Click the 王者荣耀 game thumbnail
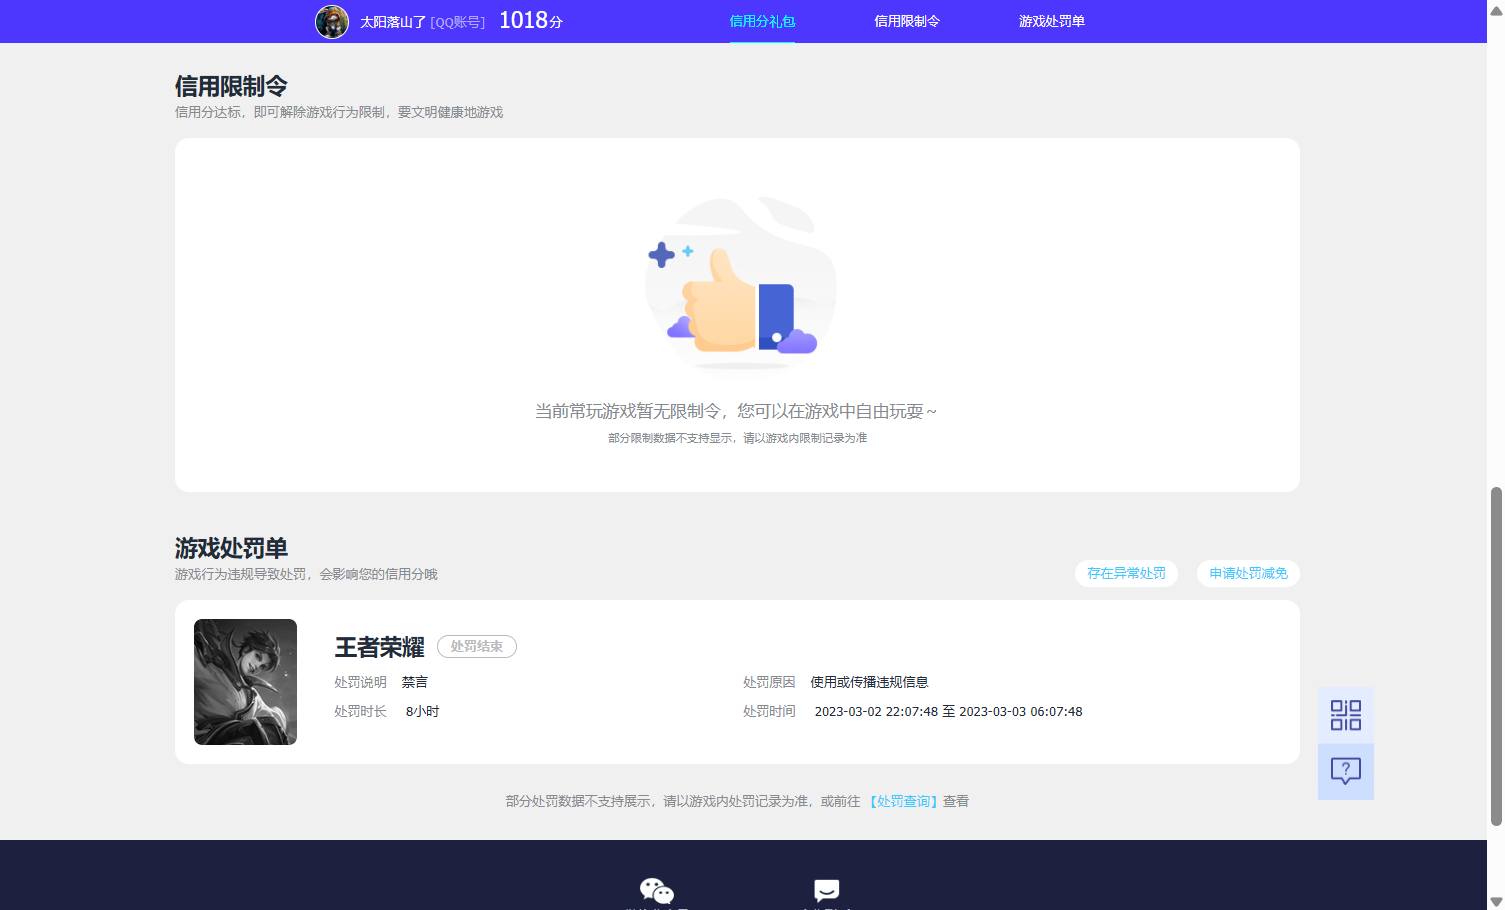 [245, 682]
